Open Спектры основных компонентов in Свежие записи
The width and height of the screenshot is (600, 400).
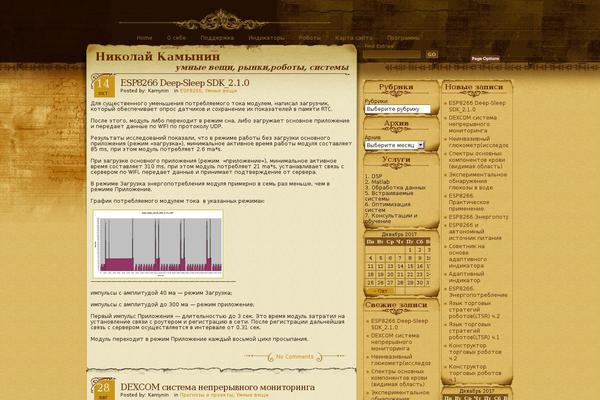[x=399, y=378]
